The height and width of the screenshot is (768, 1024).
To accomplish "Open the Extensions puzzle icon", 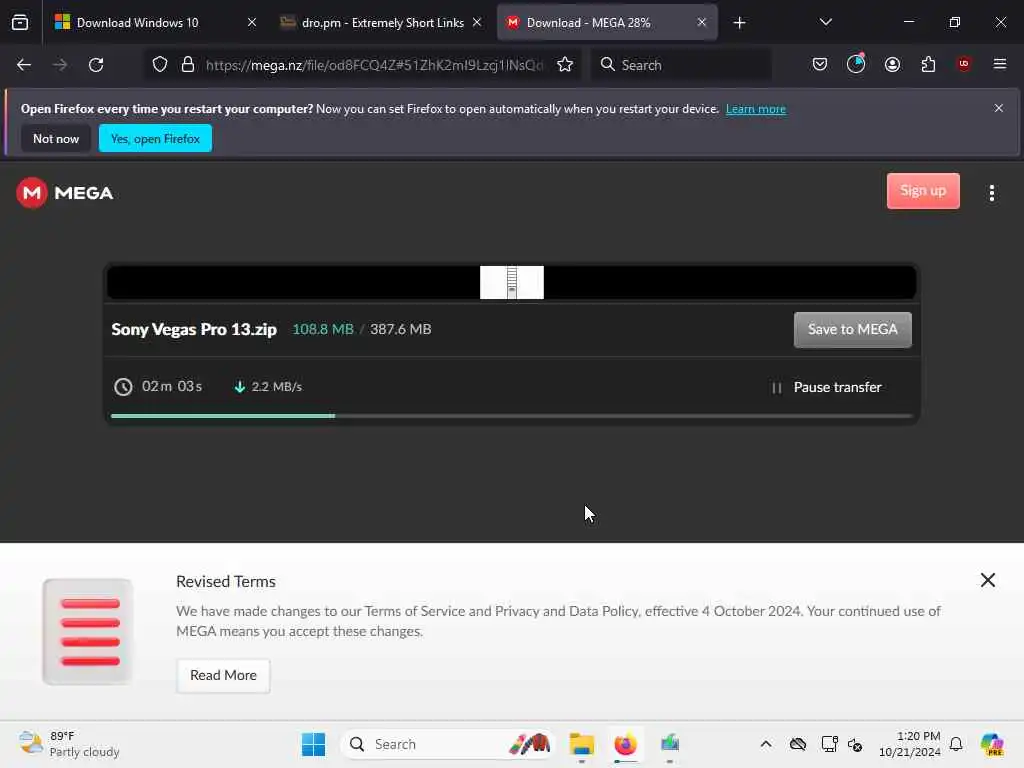I will click(928, 64).
